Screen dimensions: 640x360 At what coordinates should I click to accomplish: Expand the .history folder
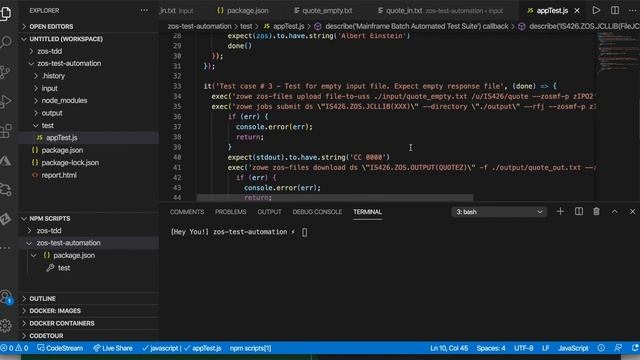[88, 76]
